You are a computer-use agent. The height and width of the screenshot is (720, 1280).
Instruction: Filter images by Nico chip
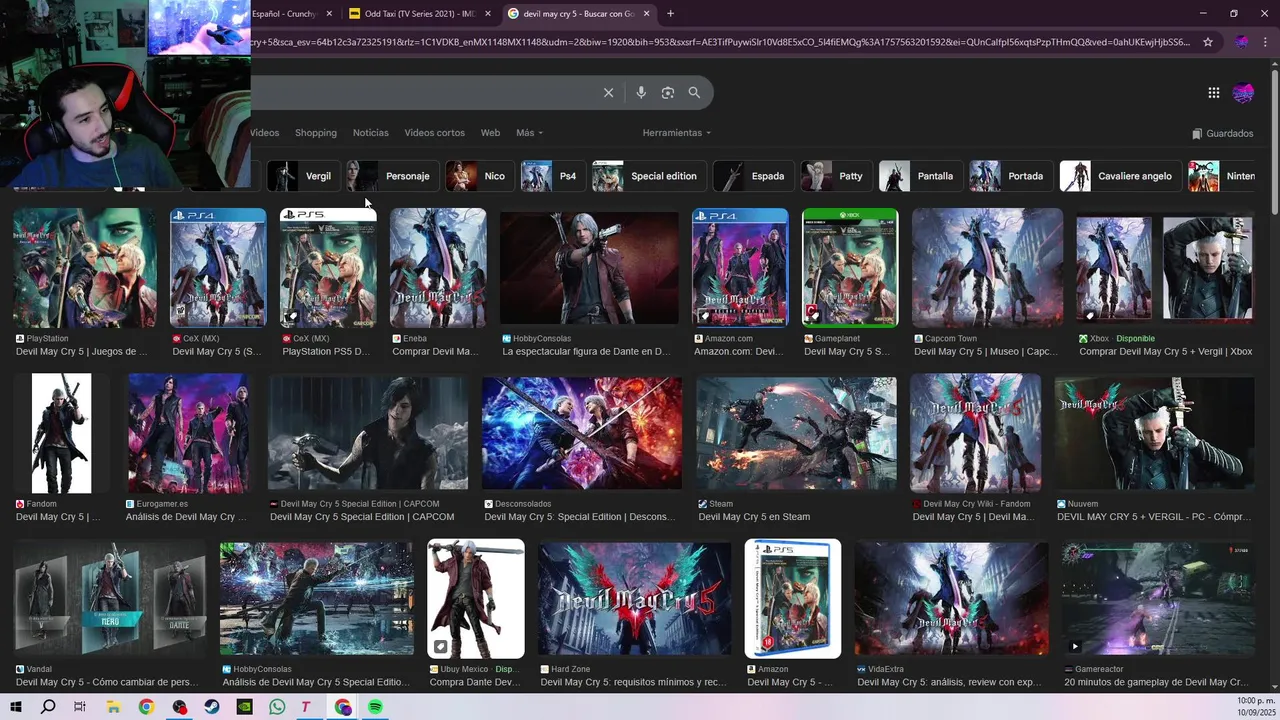coord(479,176)
